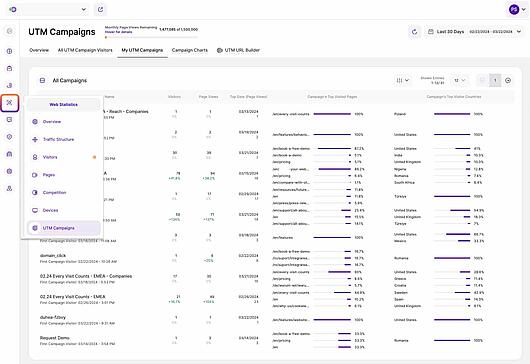
Task: Open the columns selector icon
Action: click(x=403, y=80)
